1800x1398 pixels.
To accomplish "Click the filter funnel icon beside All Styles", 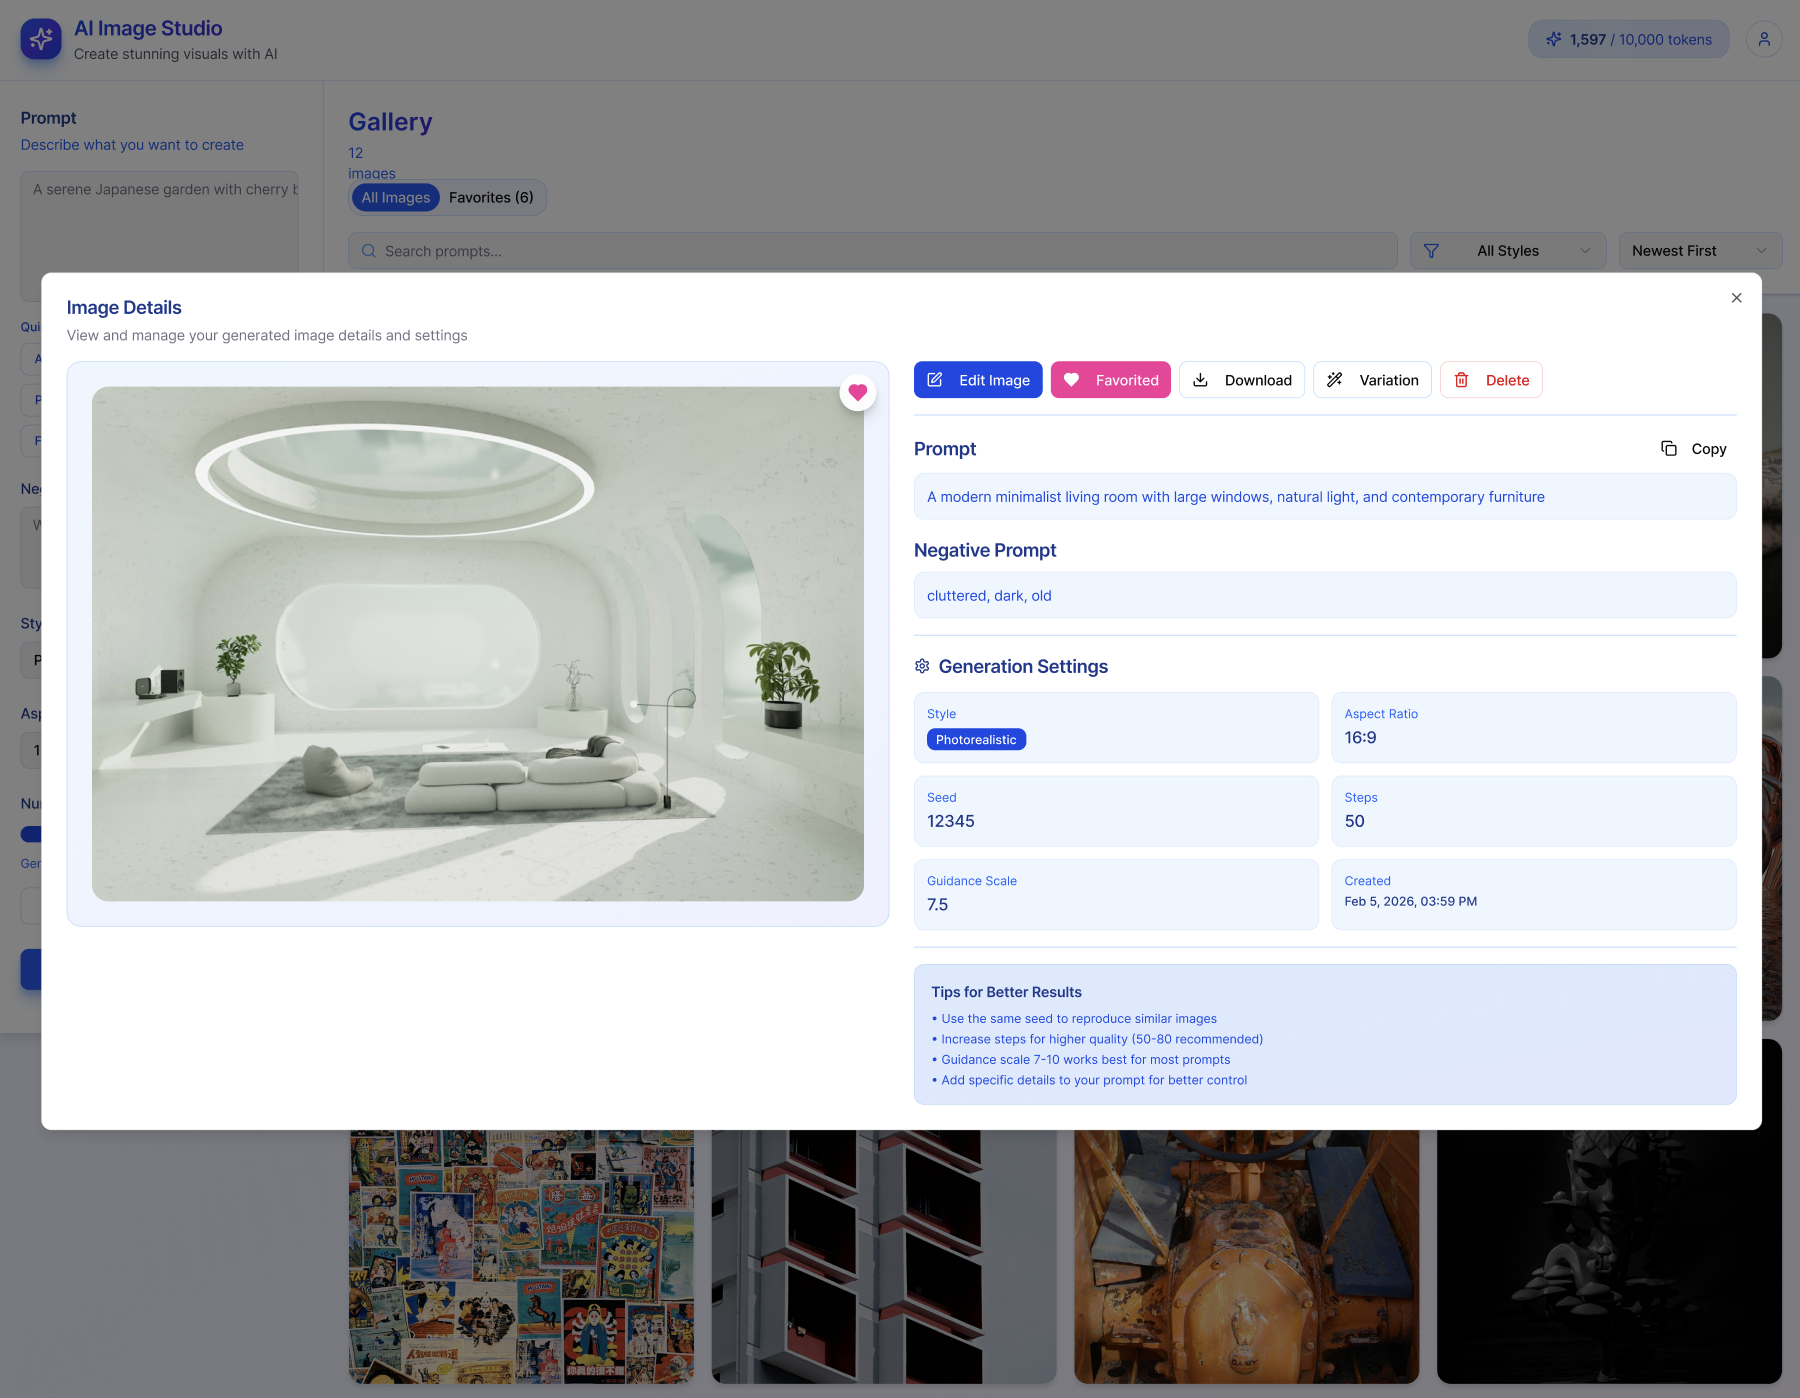I will coord(1433,251).
